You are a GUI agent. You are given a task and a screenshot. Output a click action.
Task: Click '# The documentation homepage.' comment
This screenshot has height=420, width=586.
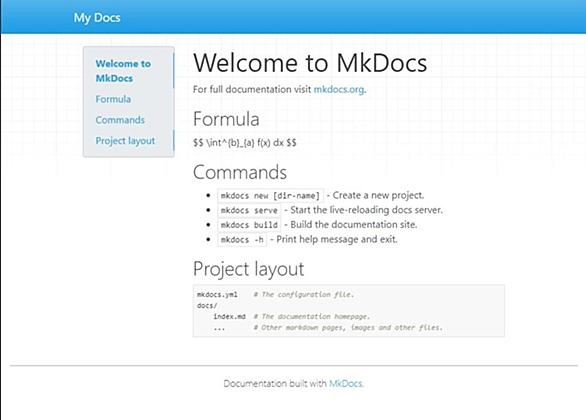(312, 316)
